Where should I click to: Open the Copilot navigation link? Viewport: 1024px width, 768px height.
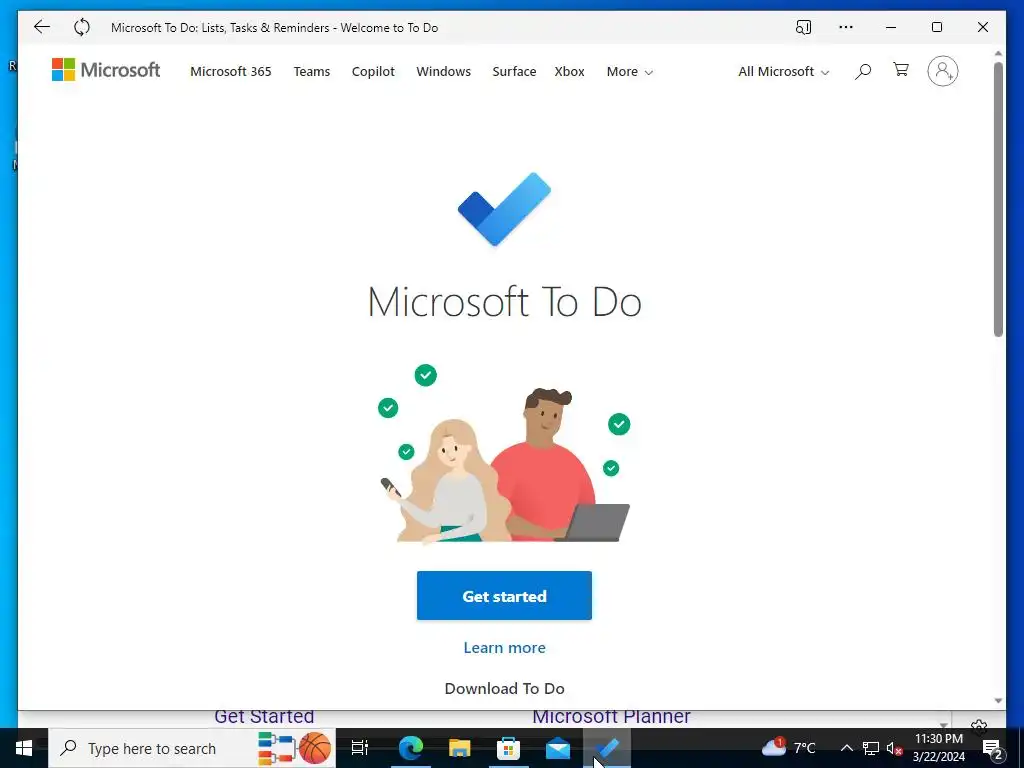coord(373,71)
